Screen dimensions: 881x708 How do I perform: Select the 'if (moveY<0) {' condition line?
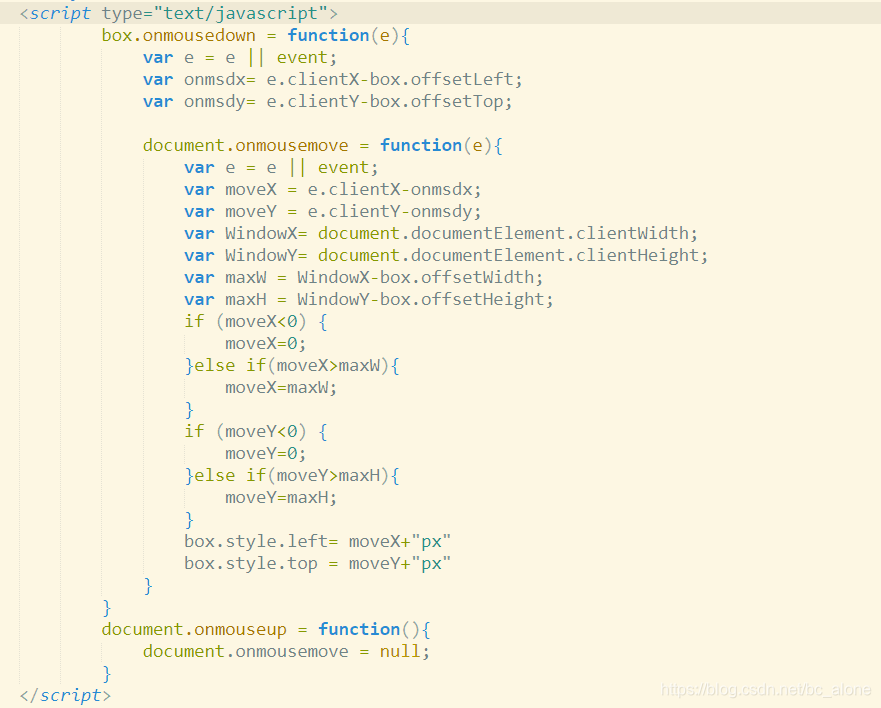click(256, 432)
